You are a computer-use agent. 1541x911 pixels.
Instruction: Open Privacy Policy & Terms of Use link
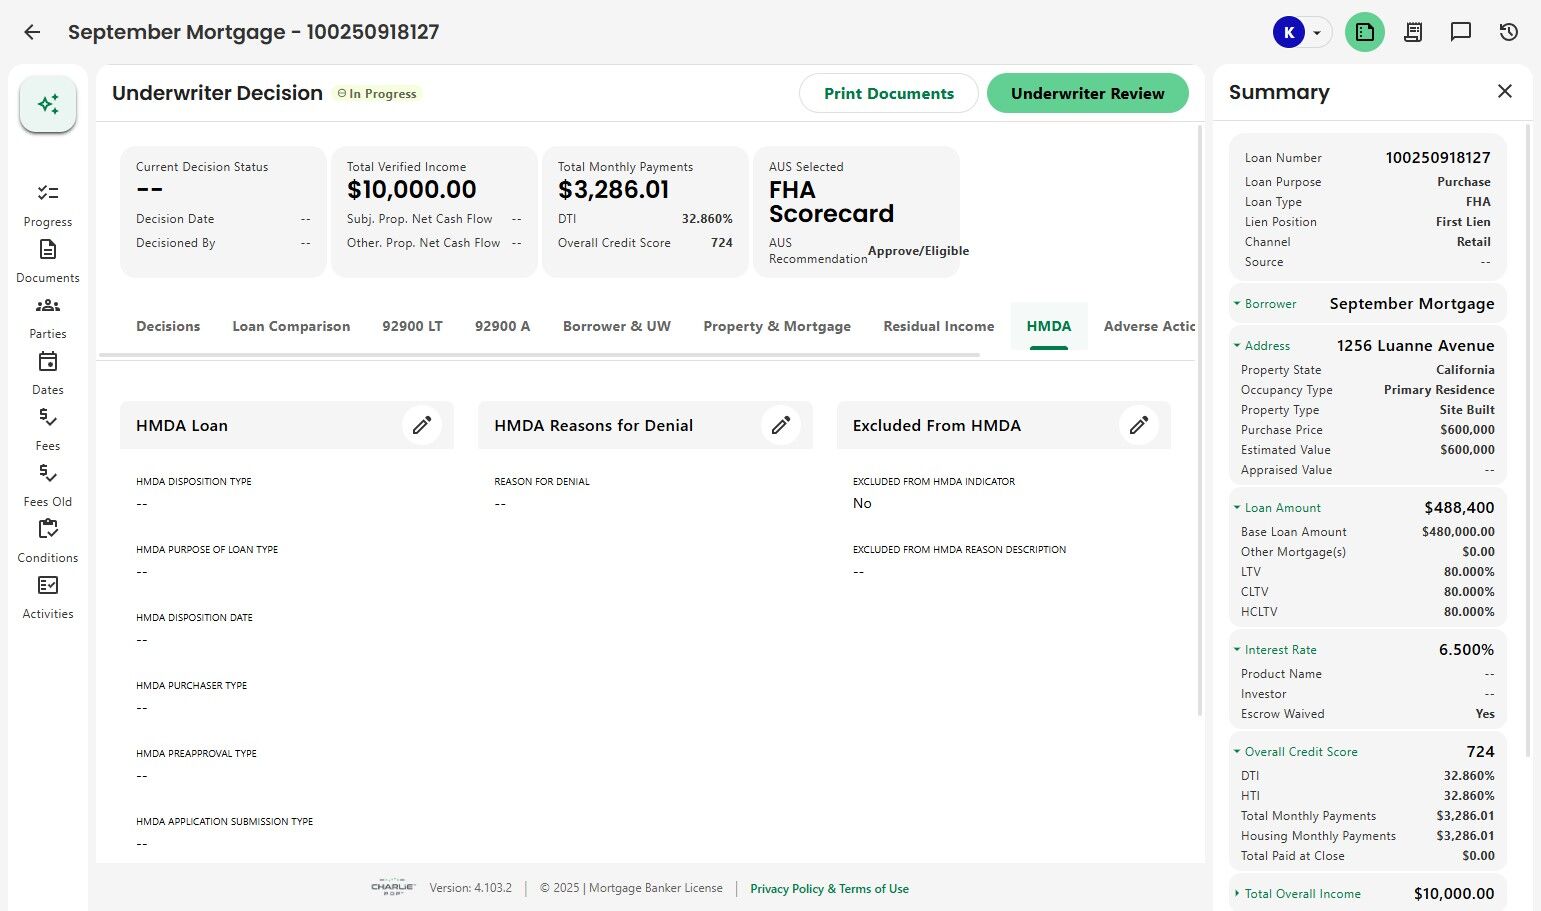(x=829, y=889)
